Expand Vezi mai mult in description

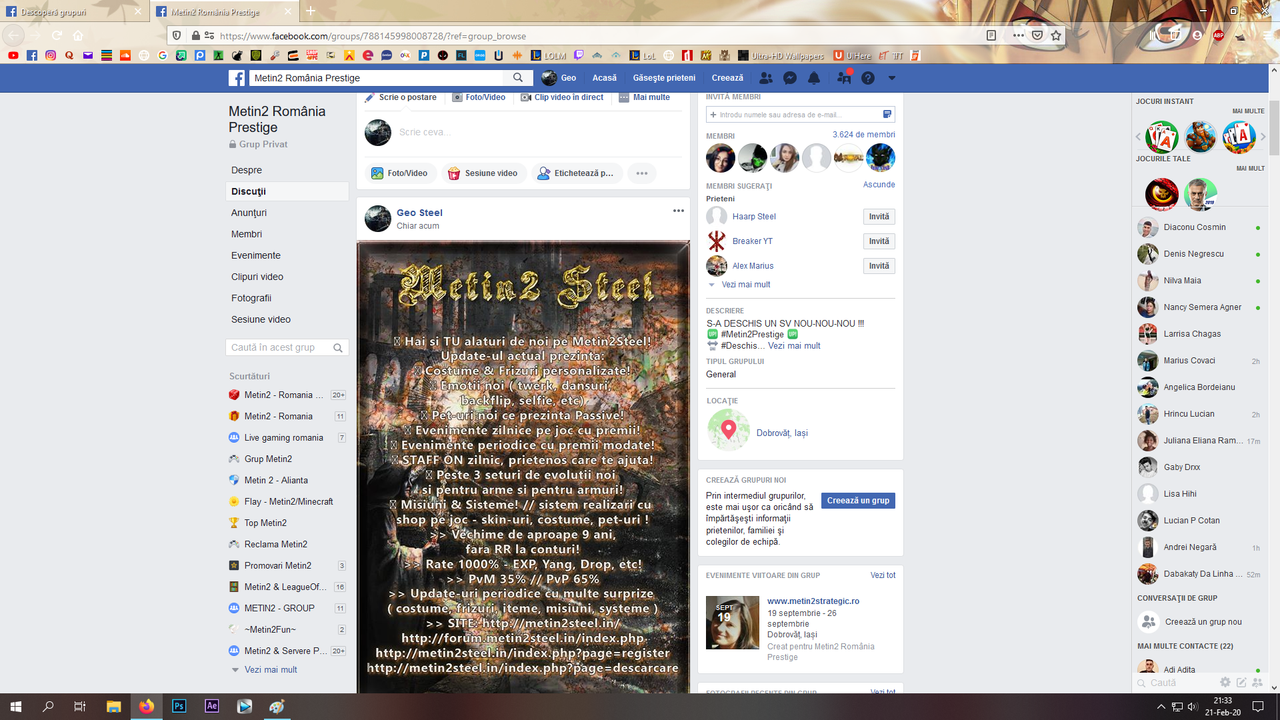point(794,346)
